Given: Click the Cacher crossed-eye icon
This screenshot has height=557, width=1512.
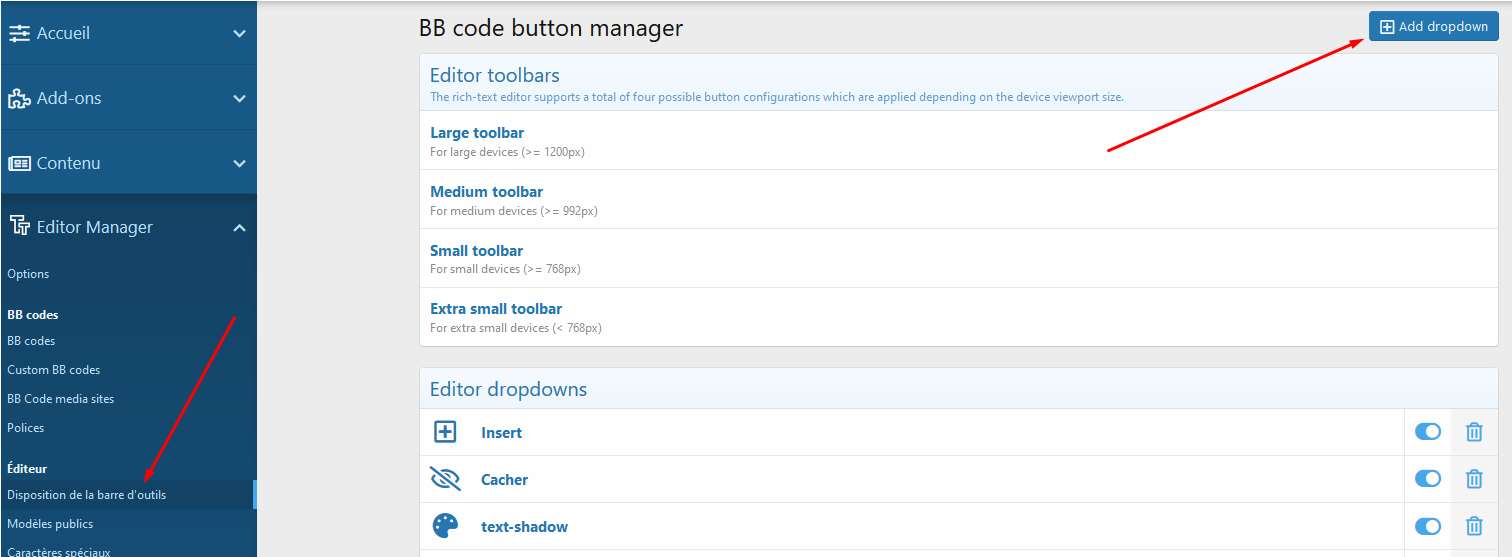Looking at the screenshot, I should (445, 479).
